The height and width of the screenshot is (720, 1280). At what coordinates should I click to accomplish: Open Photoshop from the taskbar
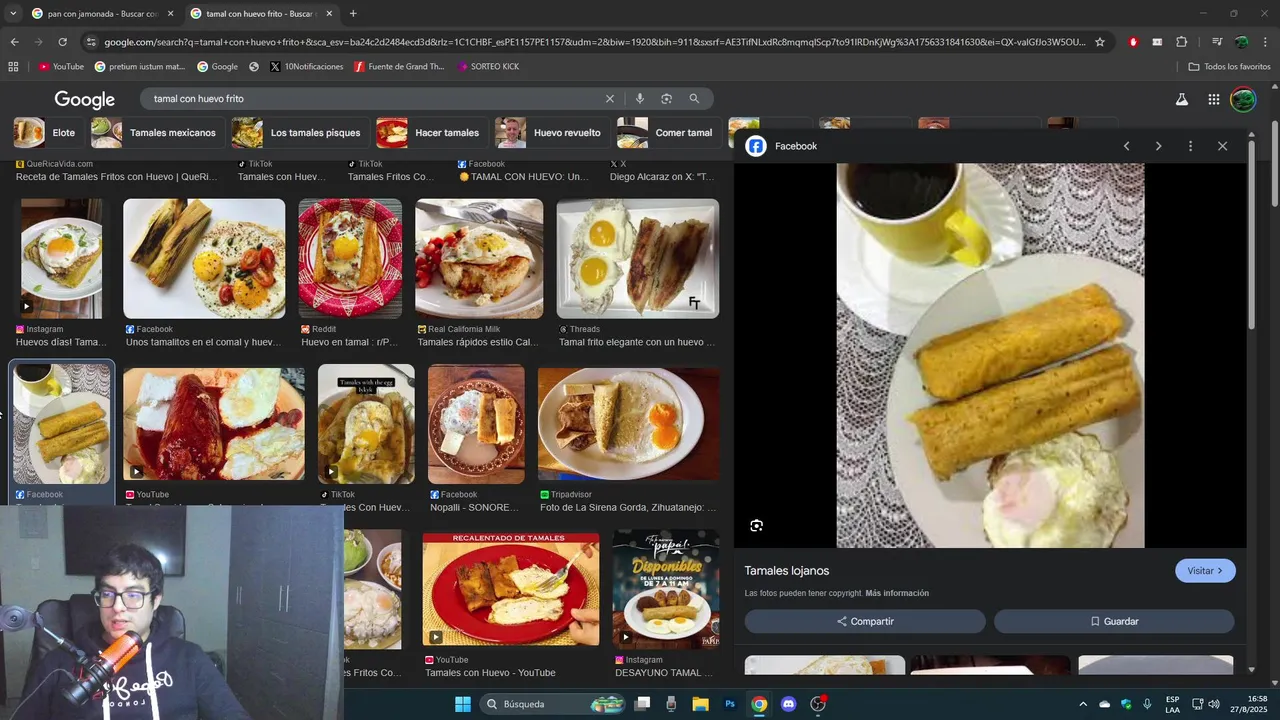pyautogui.click(x=730, y=704)
